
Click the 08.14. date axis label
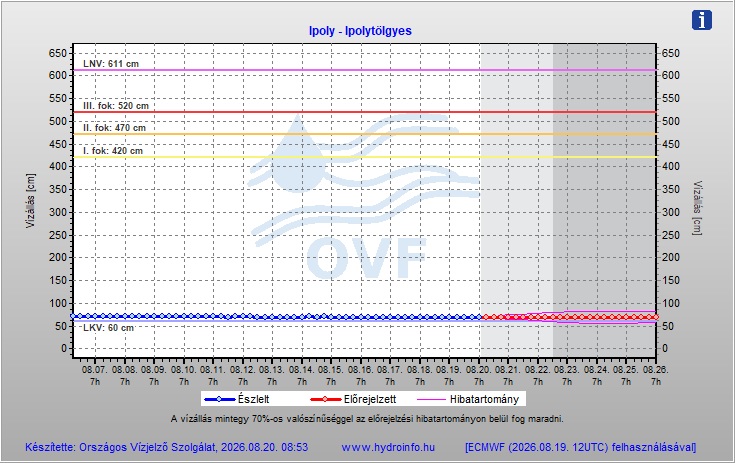(x=301, y=370)
